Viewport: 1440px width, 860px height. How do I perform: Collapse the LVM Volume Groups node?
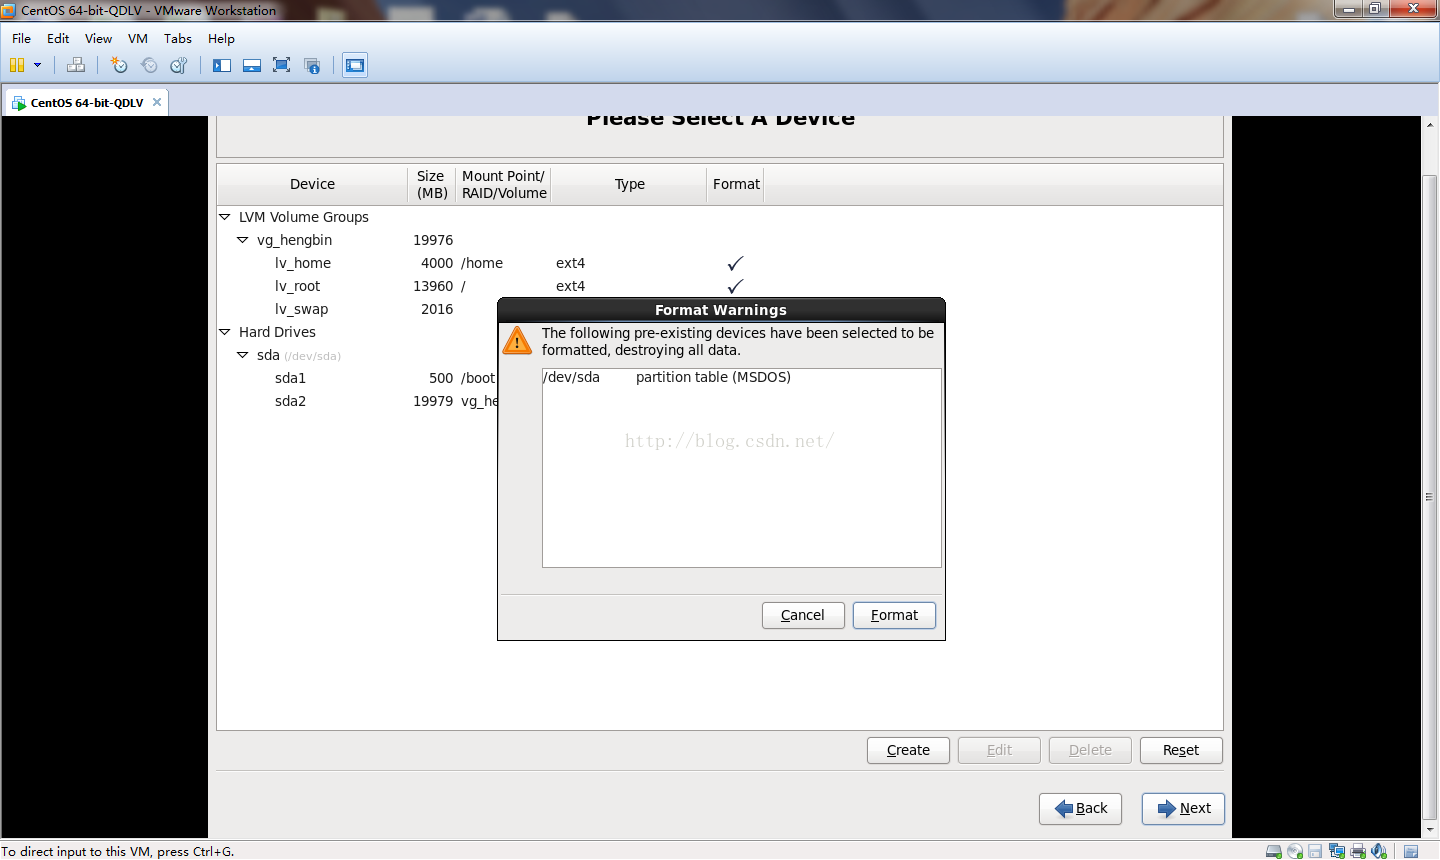click(x=225, y=217)
